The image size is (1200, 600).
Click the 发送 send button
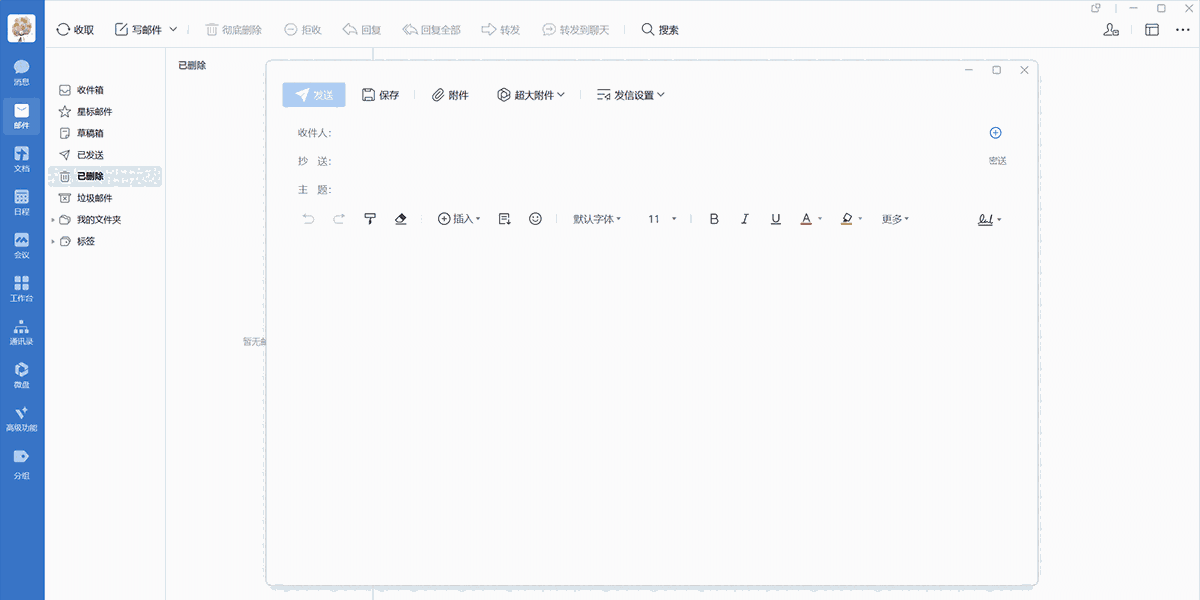(x=315, y=94)
